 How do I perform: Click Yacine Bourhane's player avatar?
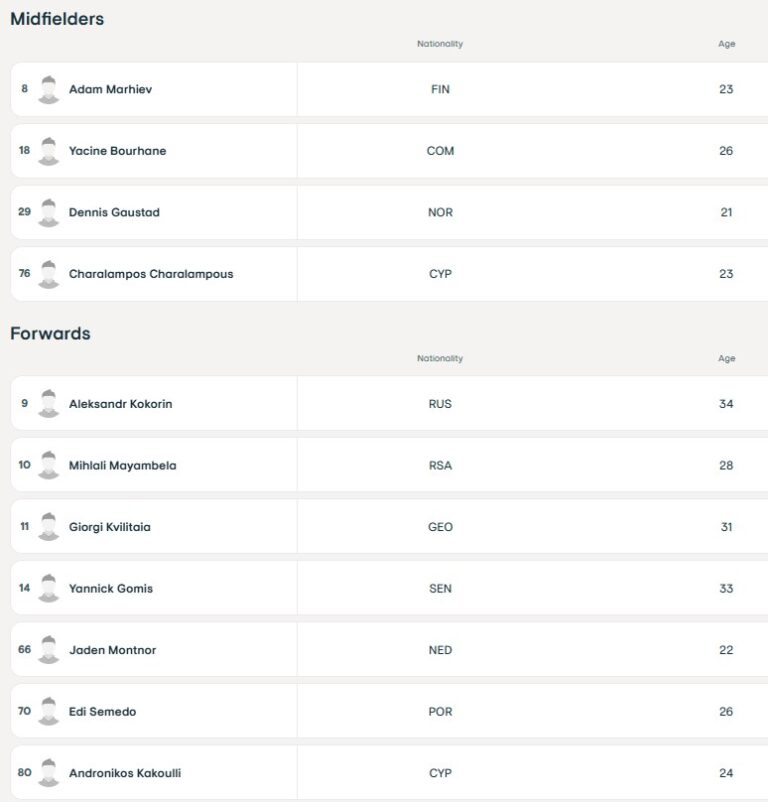tap(48, 151)
